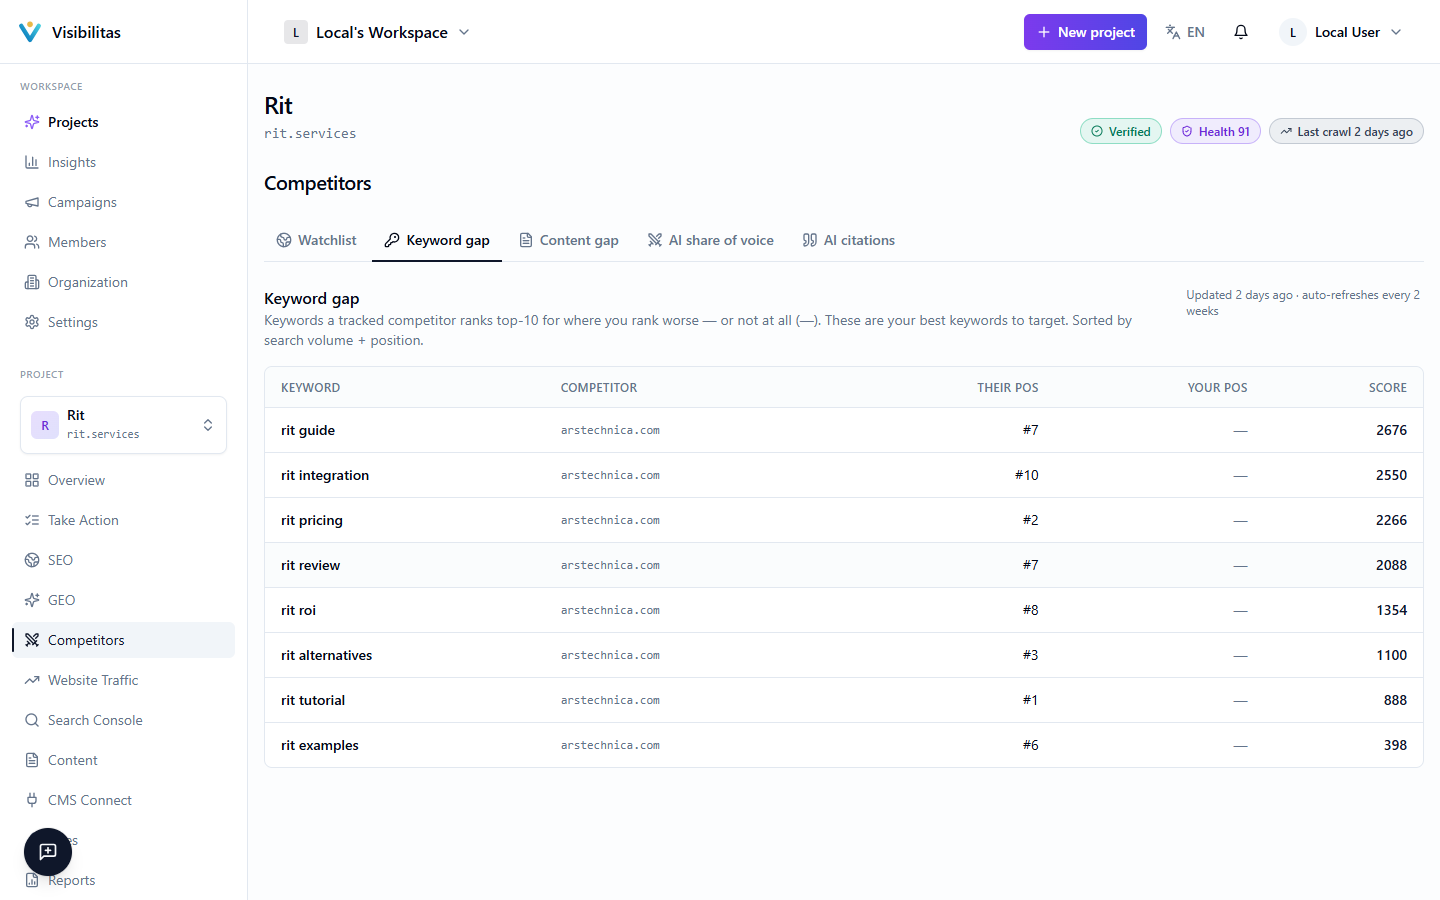This screenshot has height=900, width=1440.
Task: Open Take Action checklist
Action: click(123, 520)
